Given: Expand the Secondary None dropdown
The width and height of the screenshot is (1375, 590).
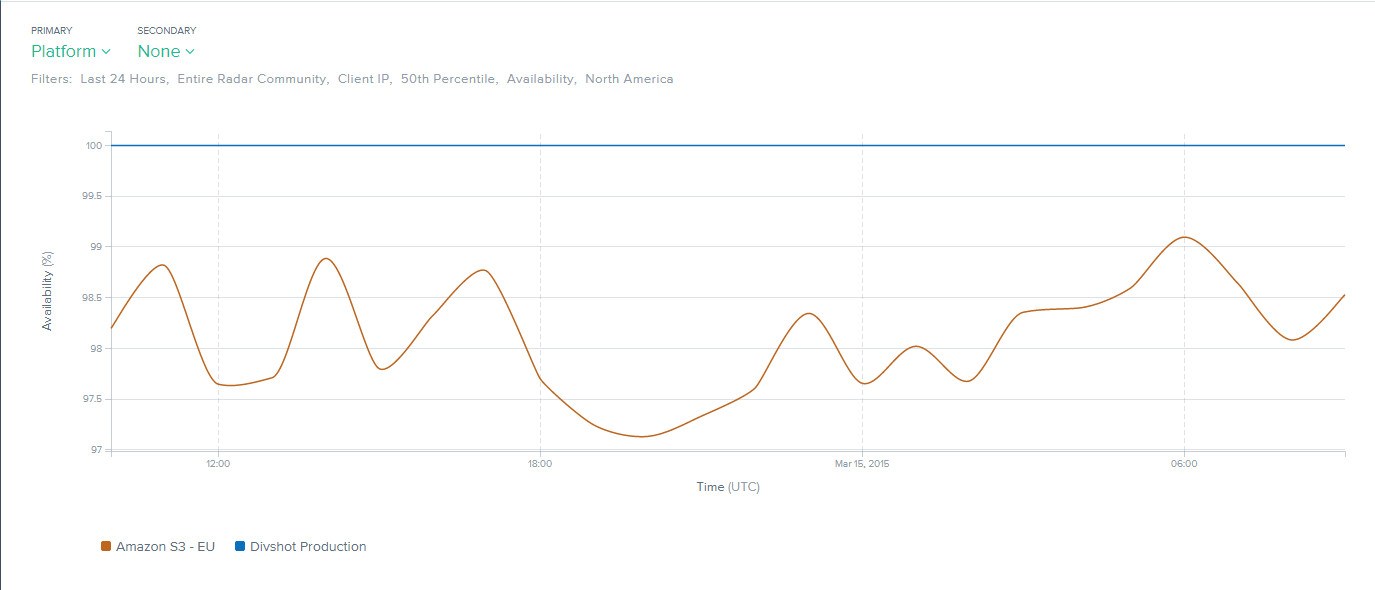Looking at the screenshot, I should [166, 52].
